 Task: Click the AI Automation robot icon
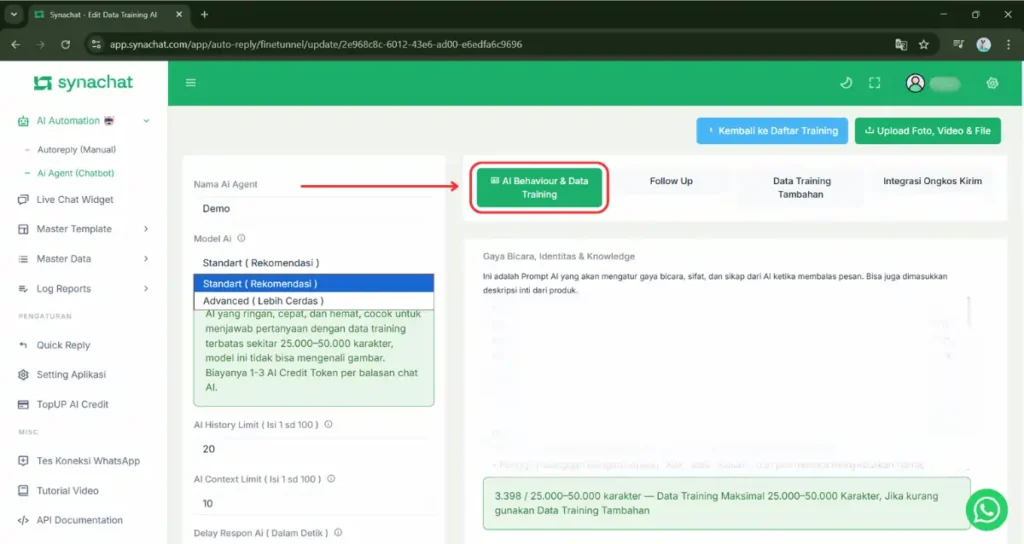click(24, 121)
